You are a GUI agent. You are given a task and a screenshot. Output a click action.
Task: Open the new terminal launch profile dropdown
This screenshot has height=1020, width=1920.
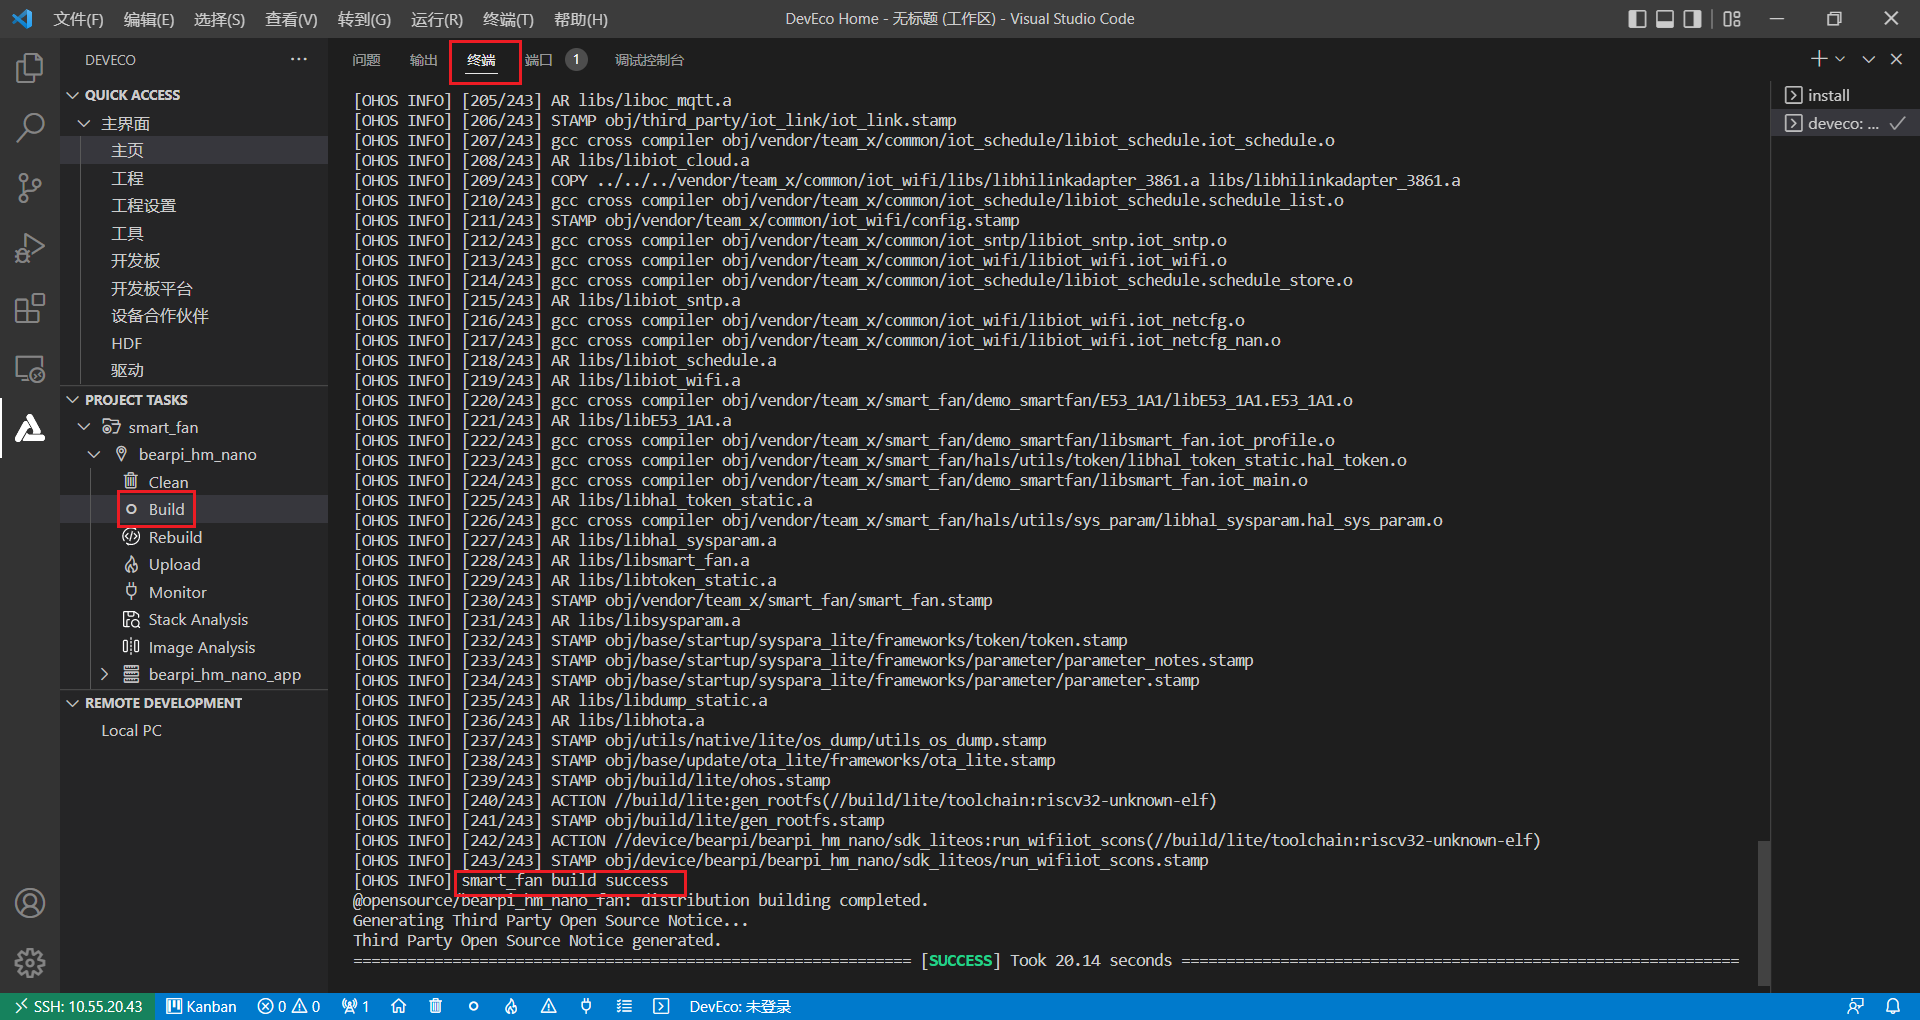[1840, 59]
